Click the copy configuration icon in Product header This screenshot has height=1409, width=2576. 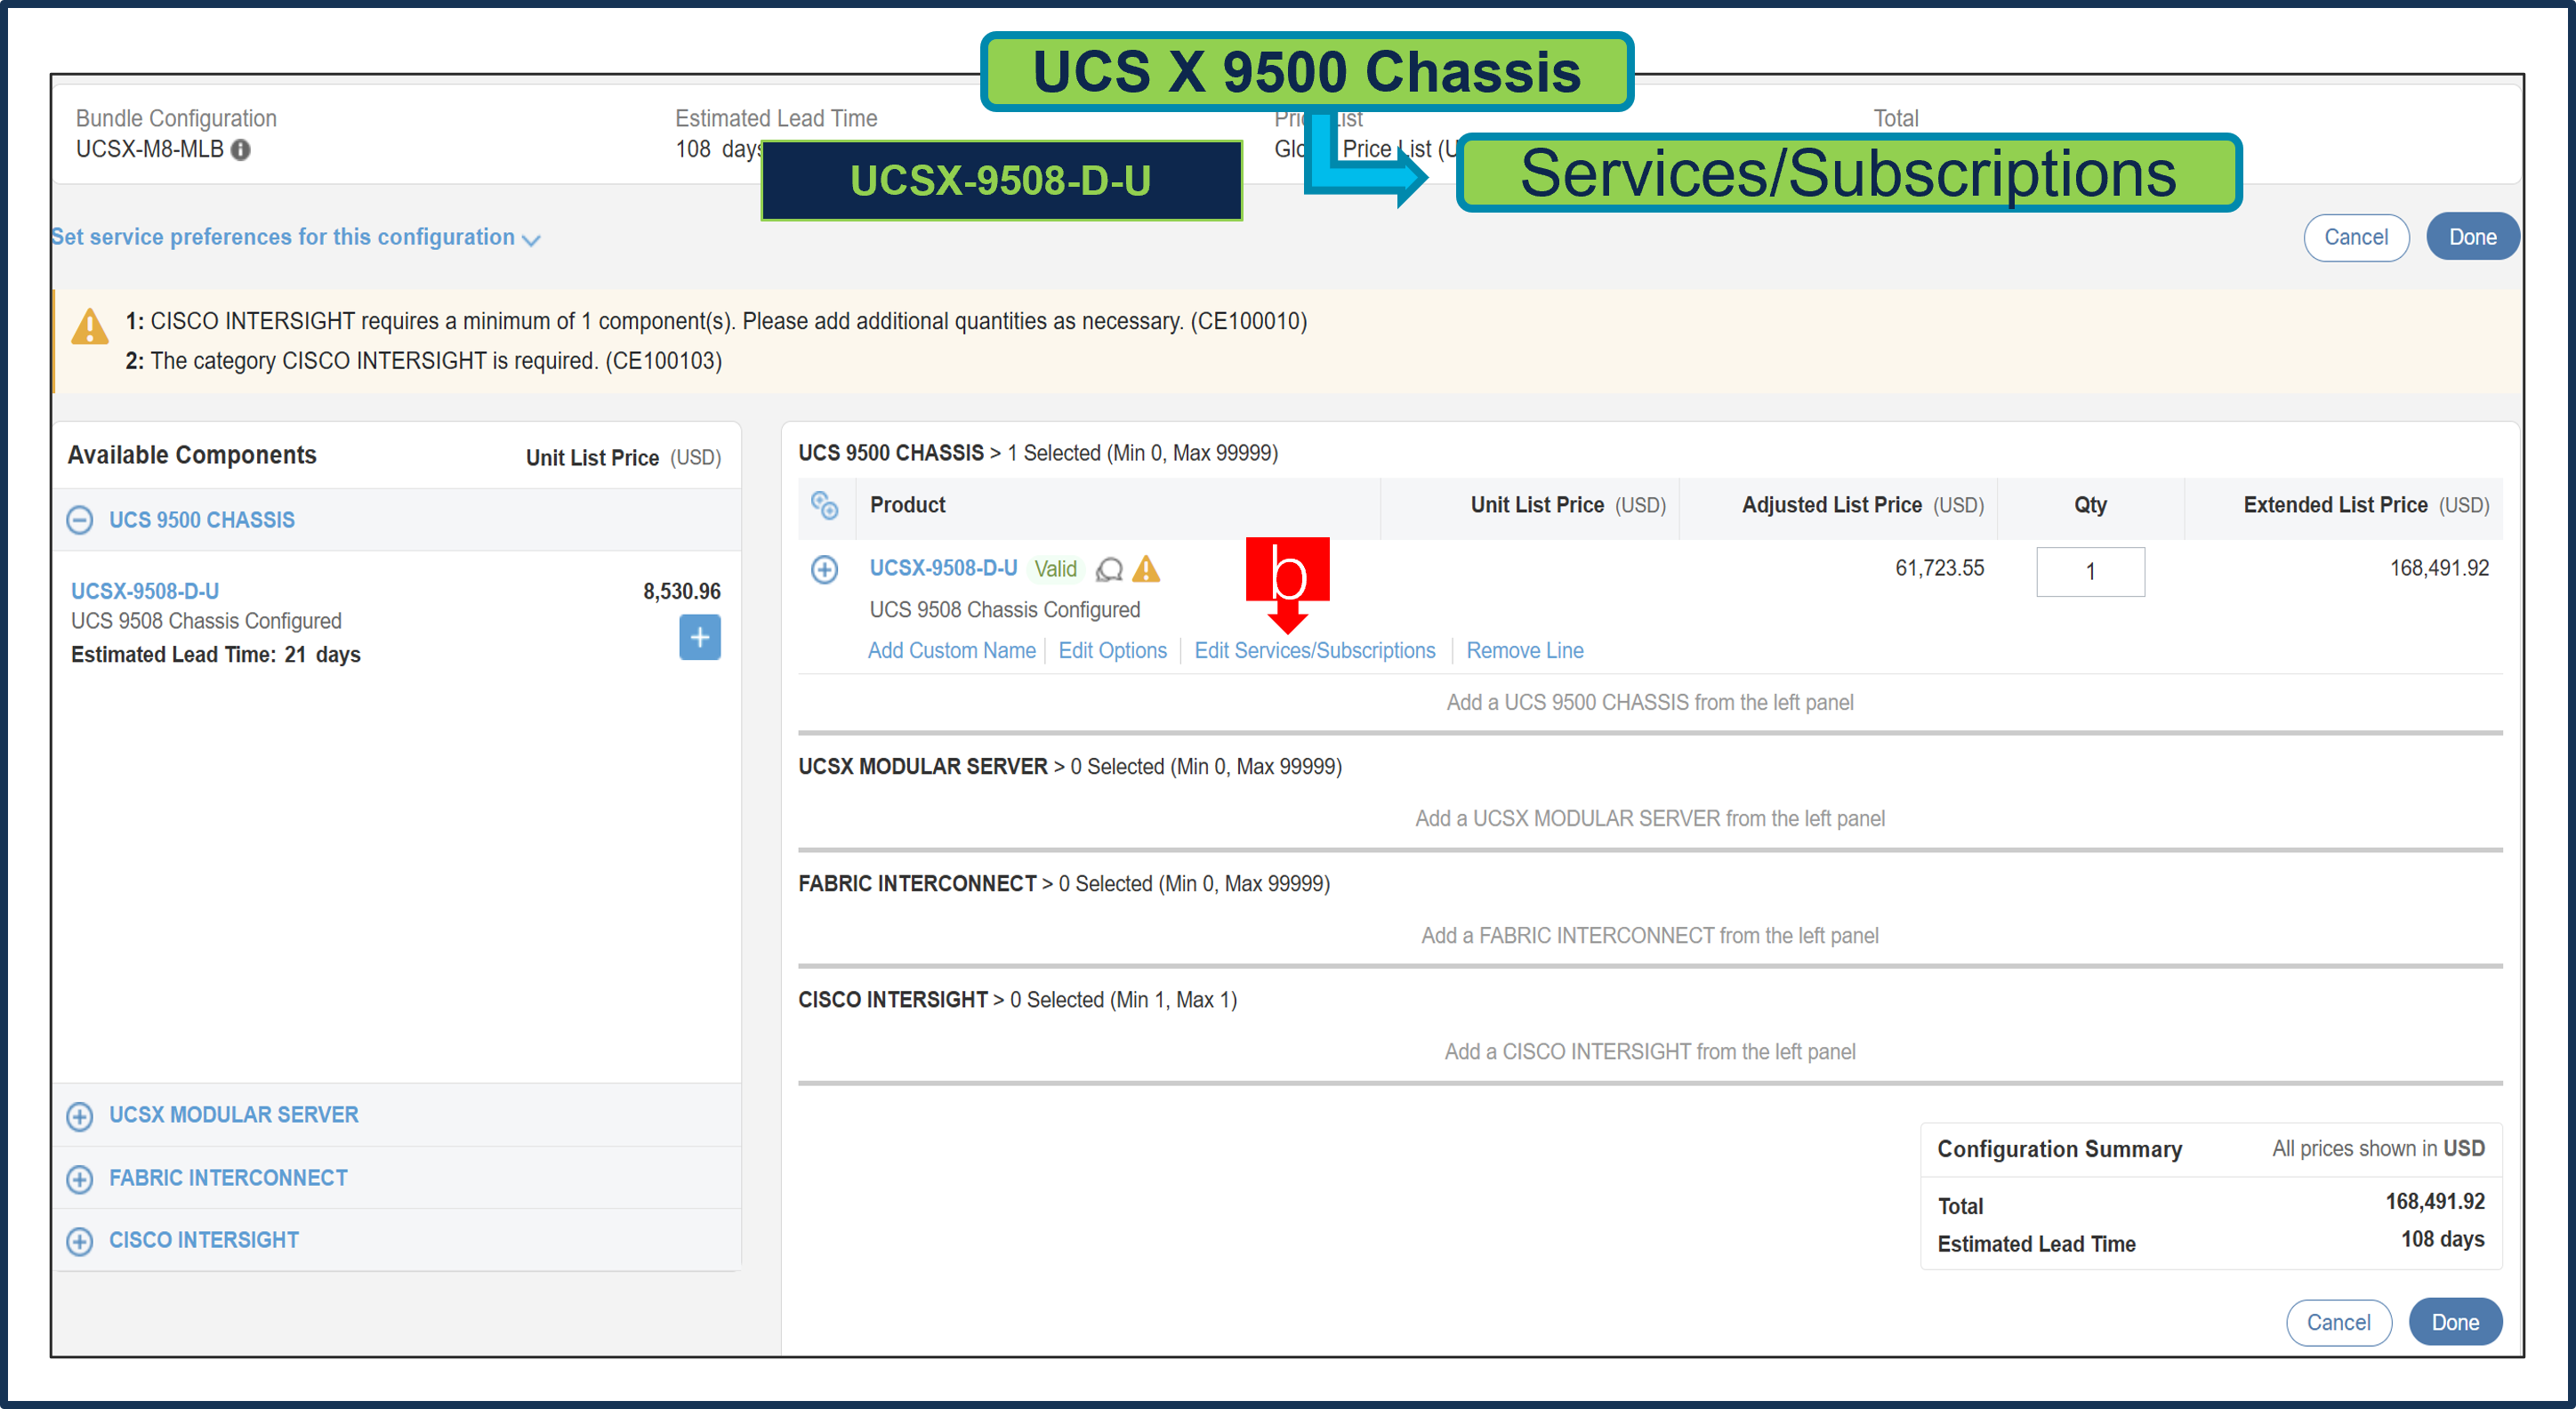(x=824, y=505)
